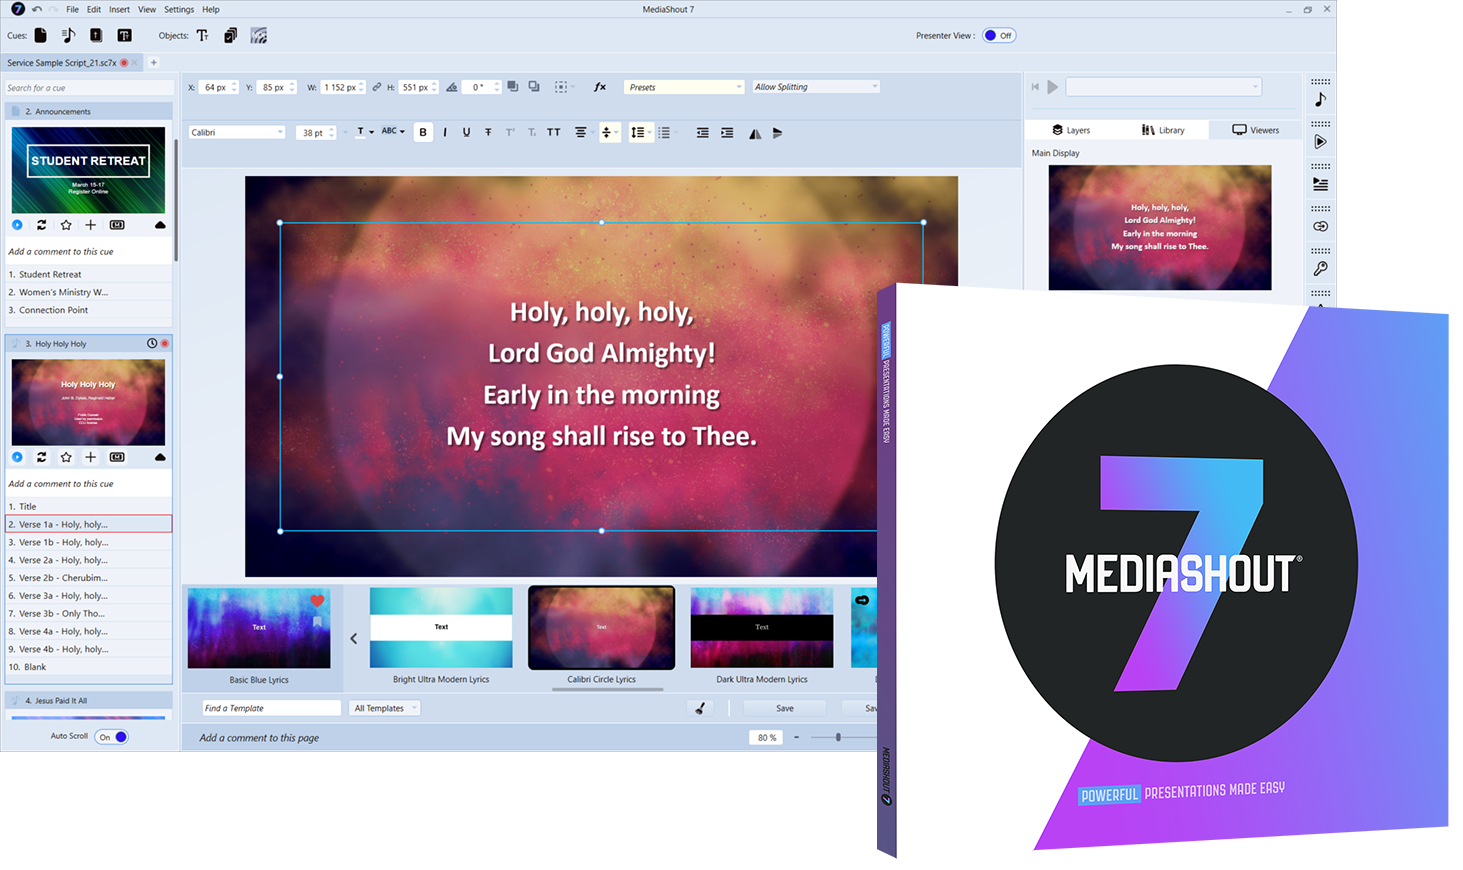The image size is (1463, 870).
Task: Open the Settings menu
Action: pyautogui.click(x=179, y=9)
